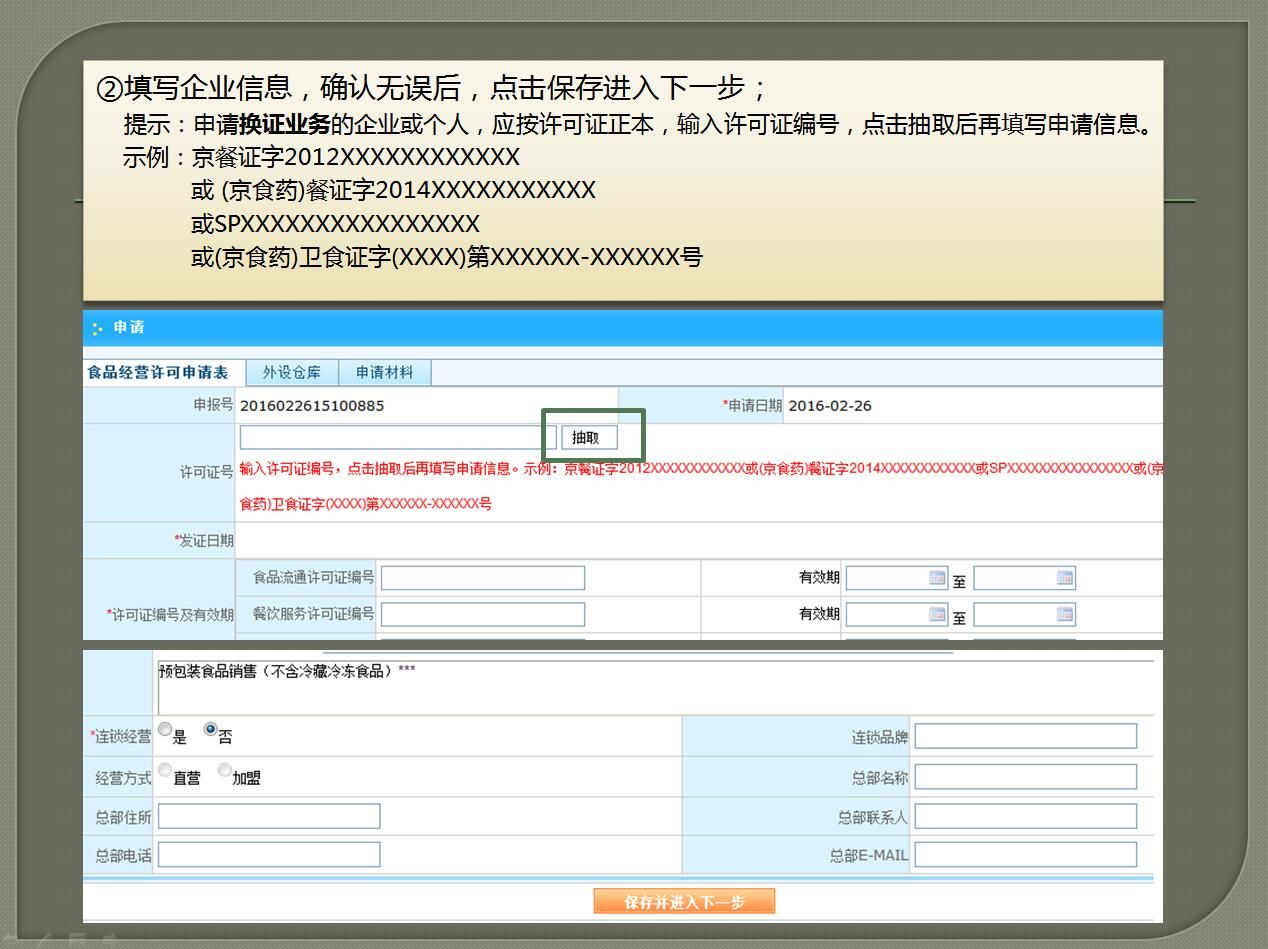The image size is (1268, 949).
Task: Click the 申请 panel header title
Action: click(128, 327)
